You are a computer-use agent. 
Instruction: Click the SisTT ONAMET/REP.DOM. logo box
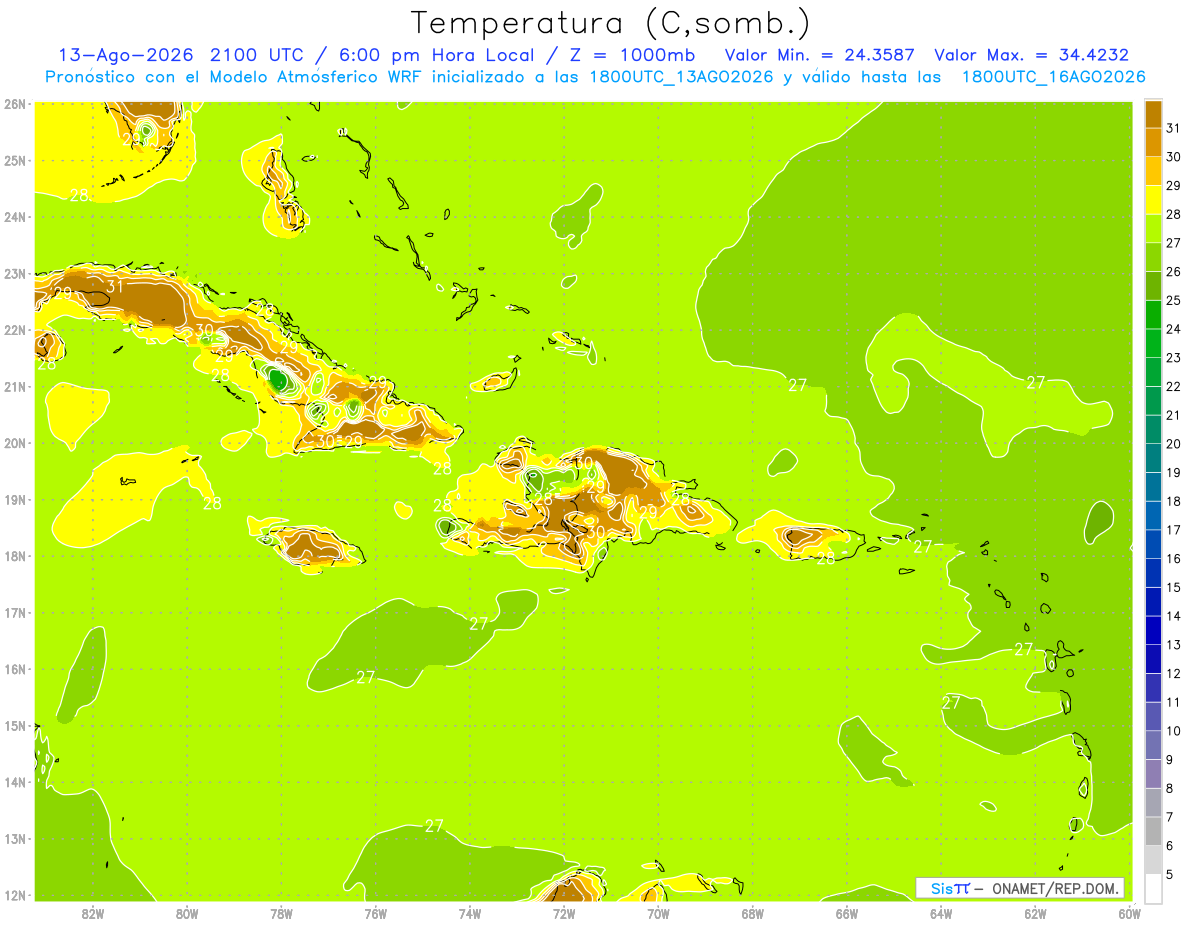coord(1020,888)
